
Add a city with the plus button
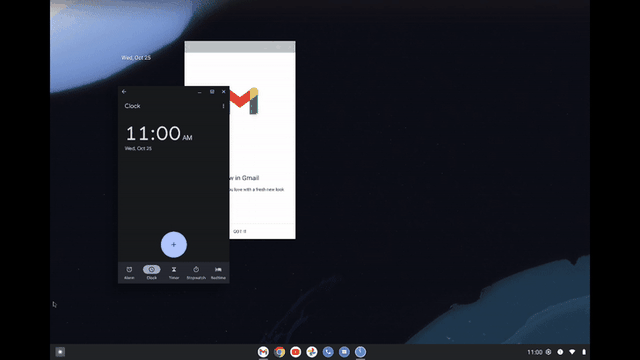click(173, 244)
